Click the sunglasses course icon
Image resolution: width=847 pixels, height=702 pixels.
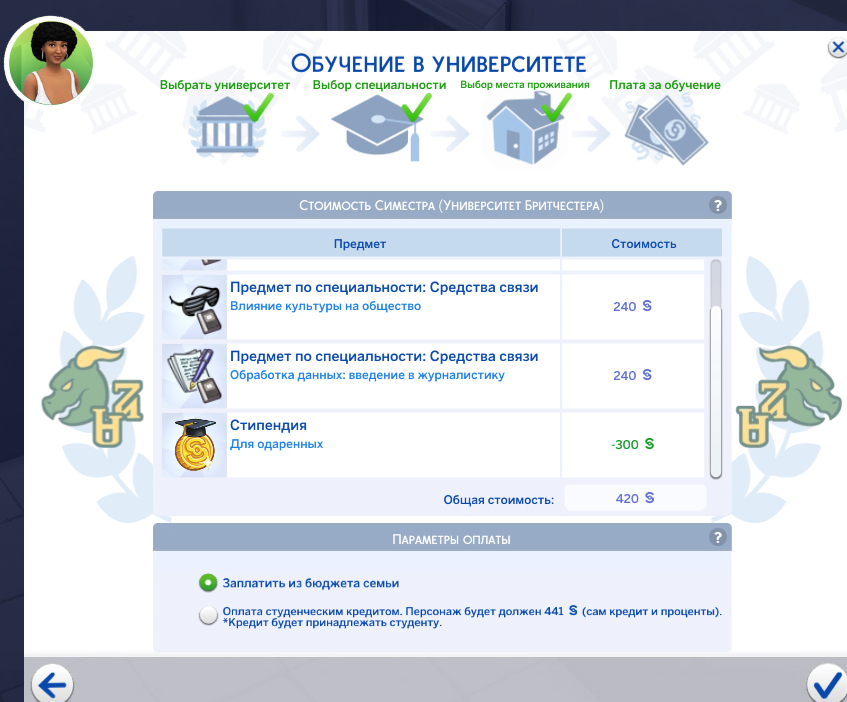pos(194,307)
